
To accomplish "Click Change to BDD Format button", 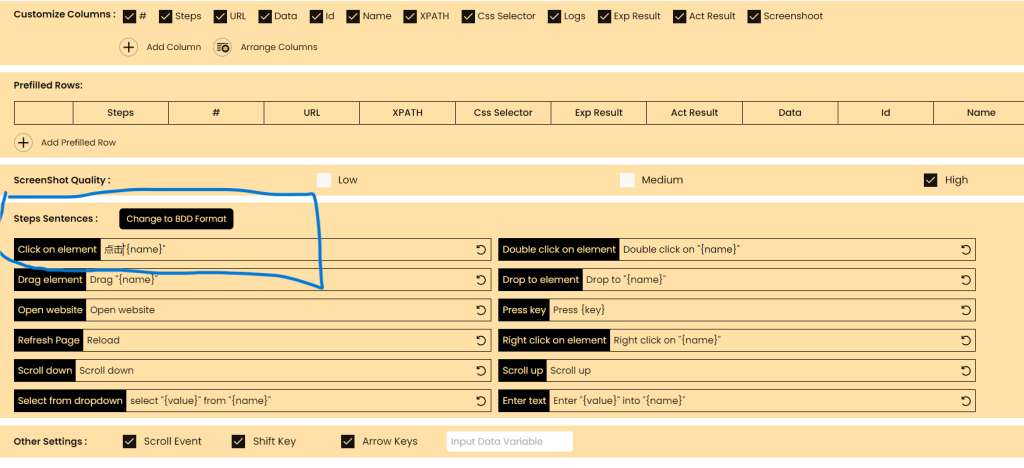I will click(x=176, y=219).
